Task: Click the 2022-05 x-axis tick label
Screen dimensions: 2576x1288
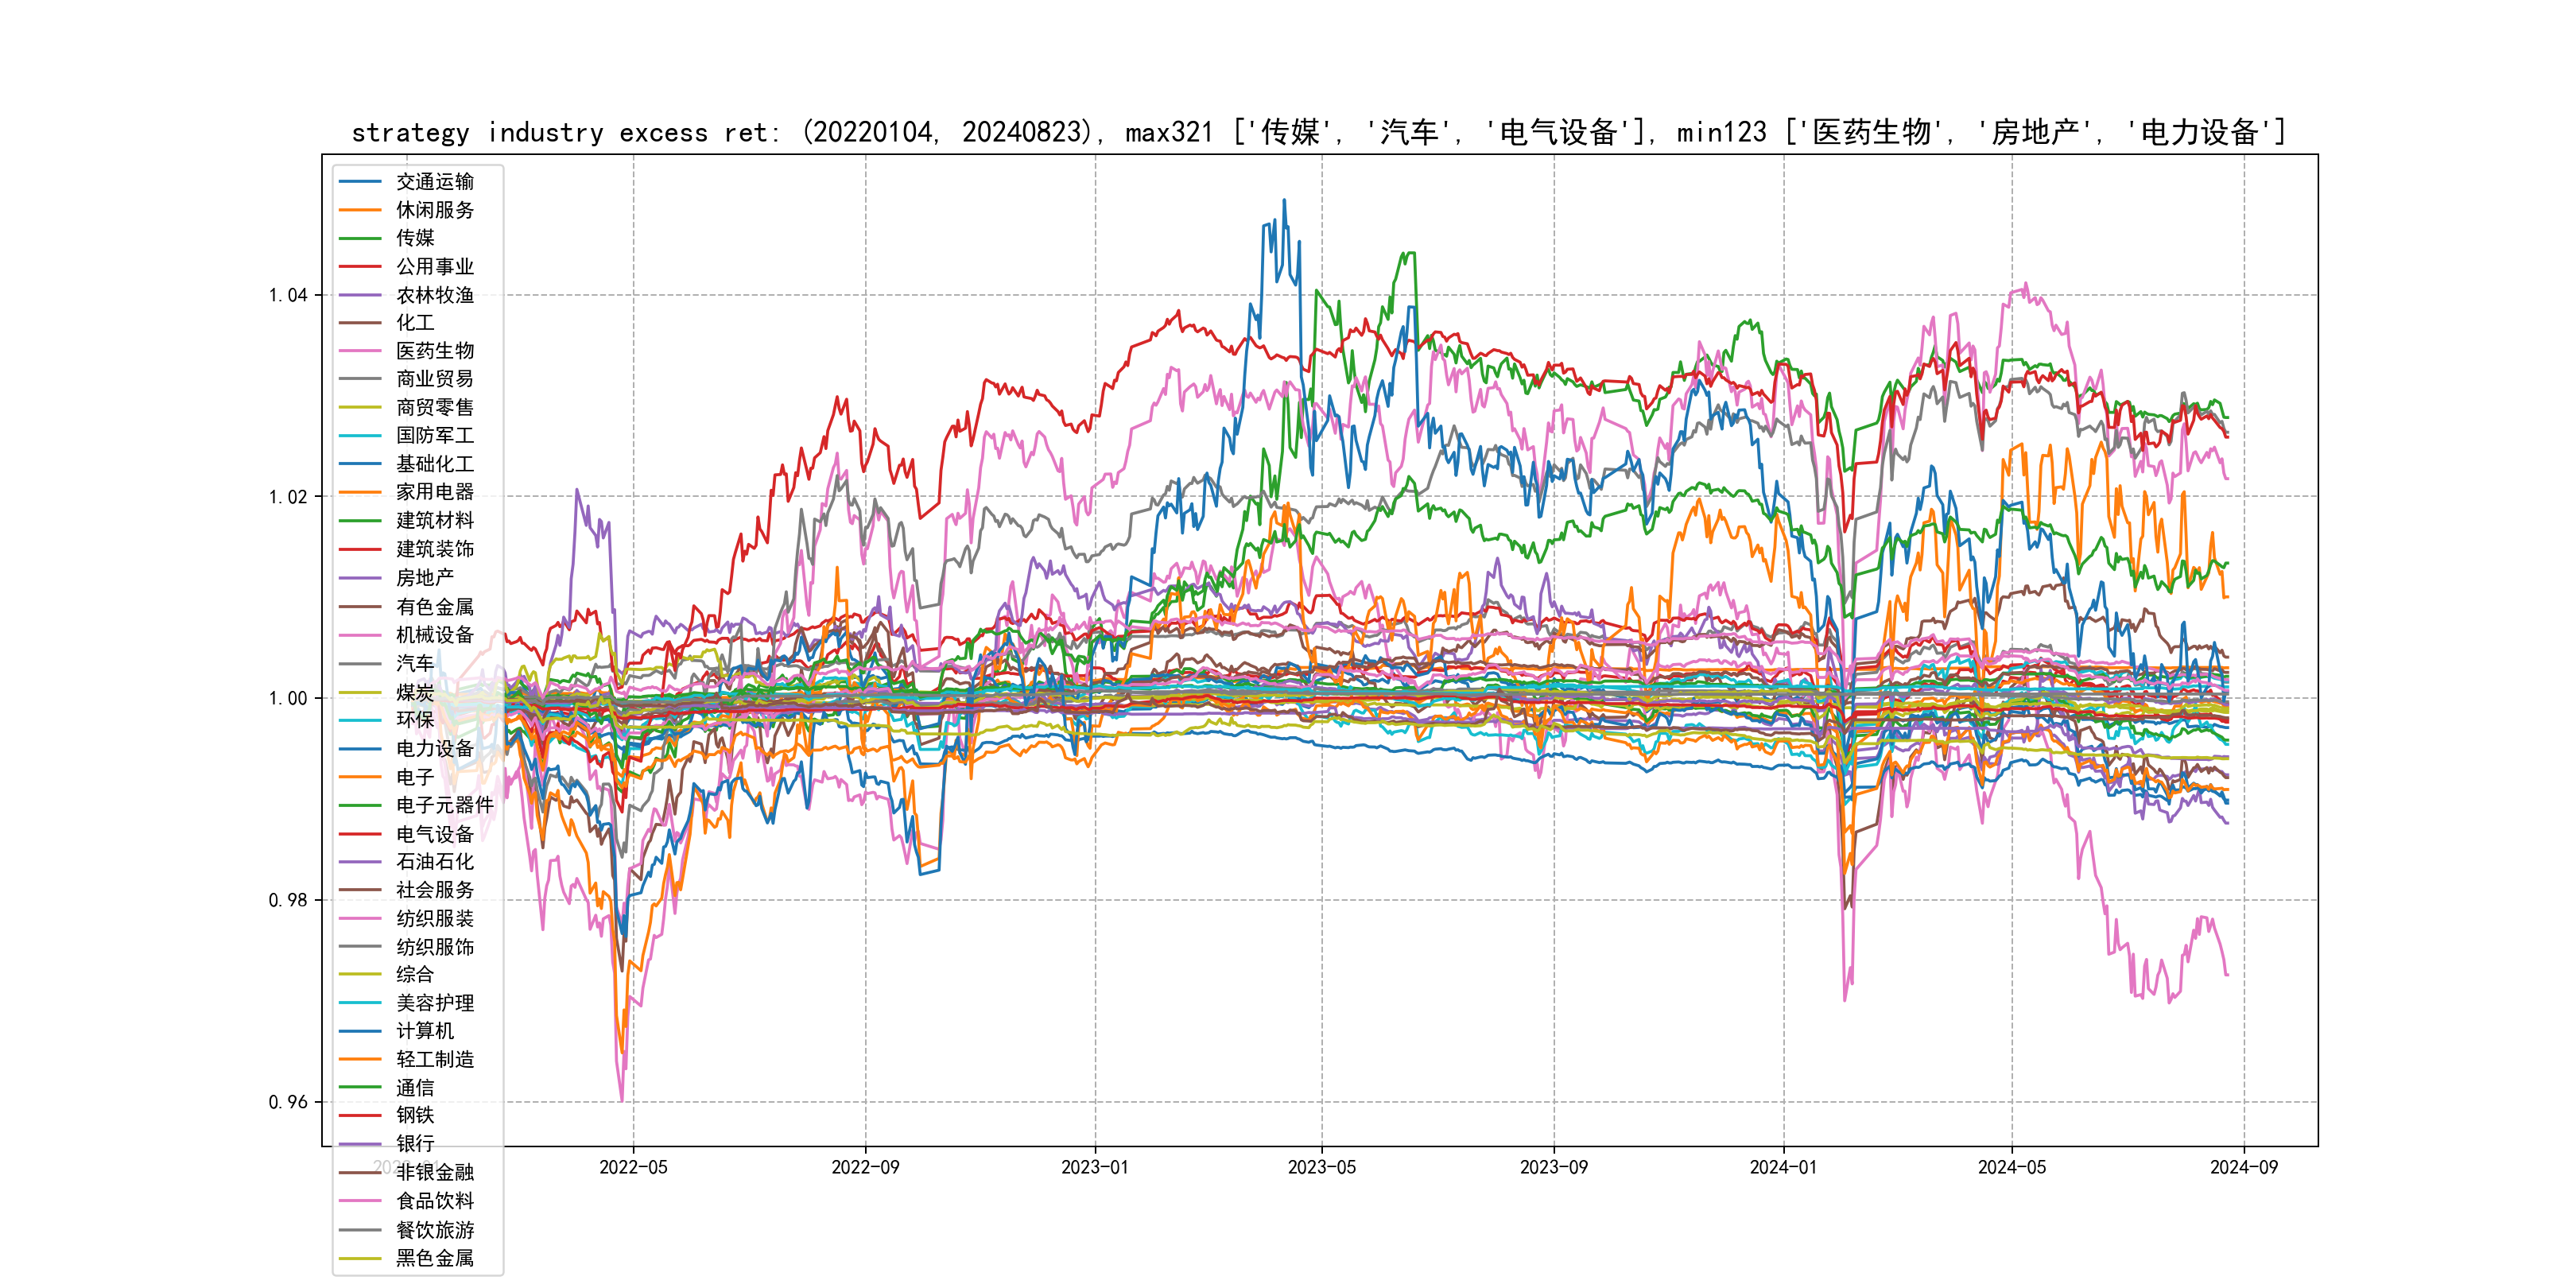Action: tap(633, 1167)
